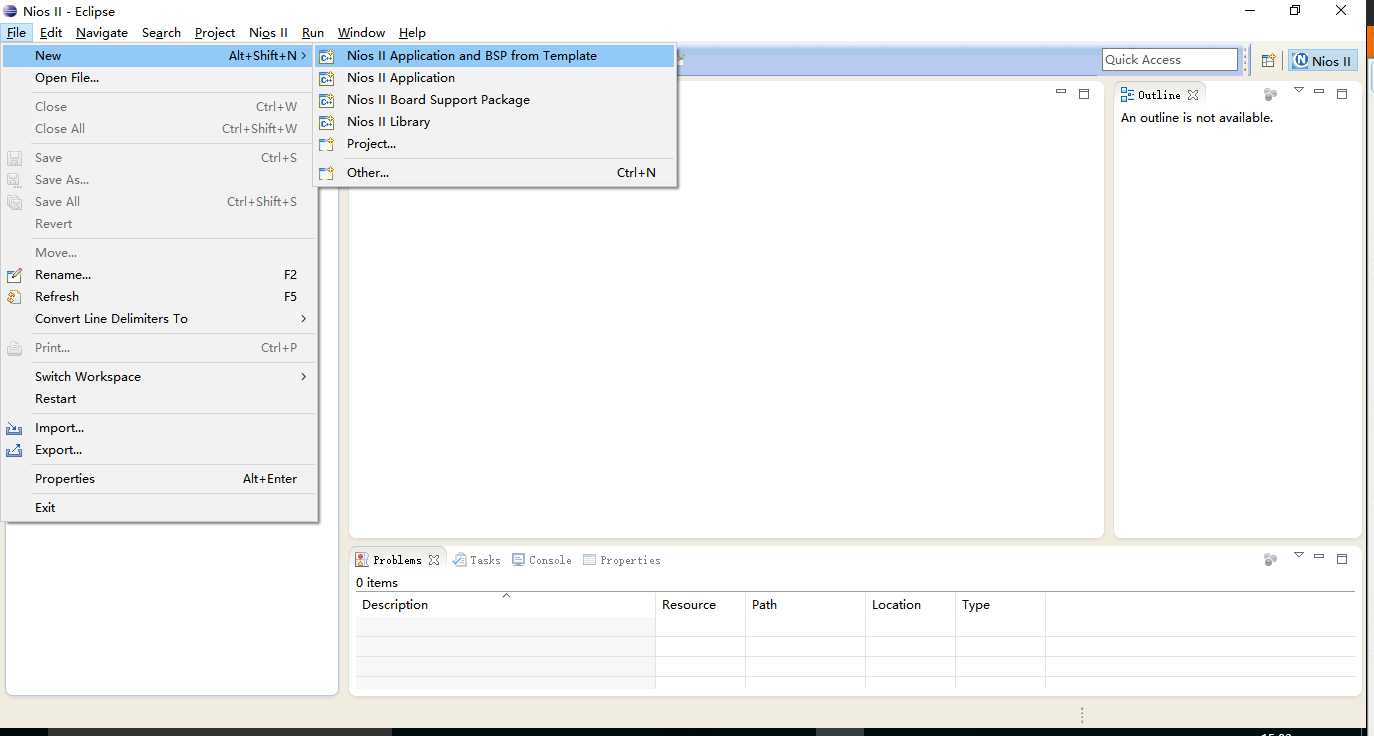Click Open File... in File menu

click(x=160, y=78)
